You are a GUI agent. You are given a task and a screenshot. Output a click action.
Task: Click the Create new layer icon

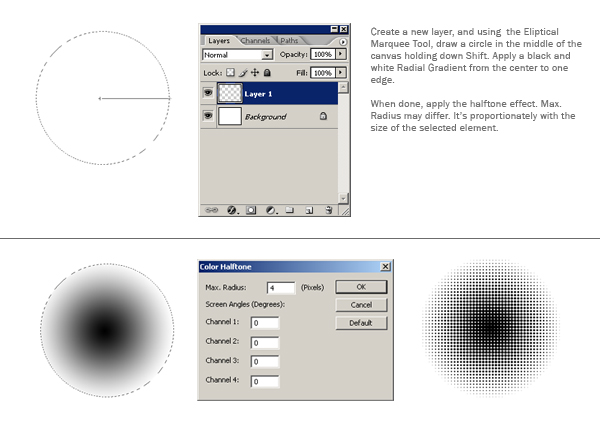[309, 210]
